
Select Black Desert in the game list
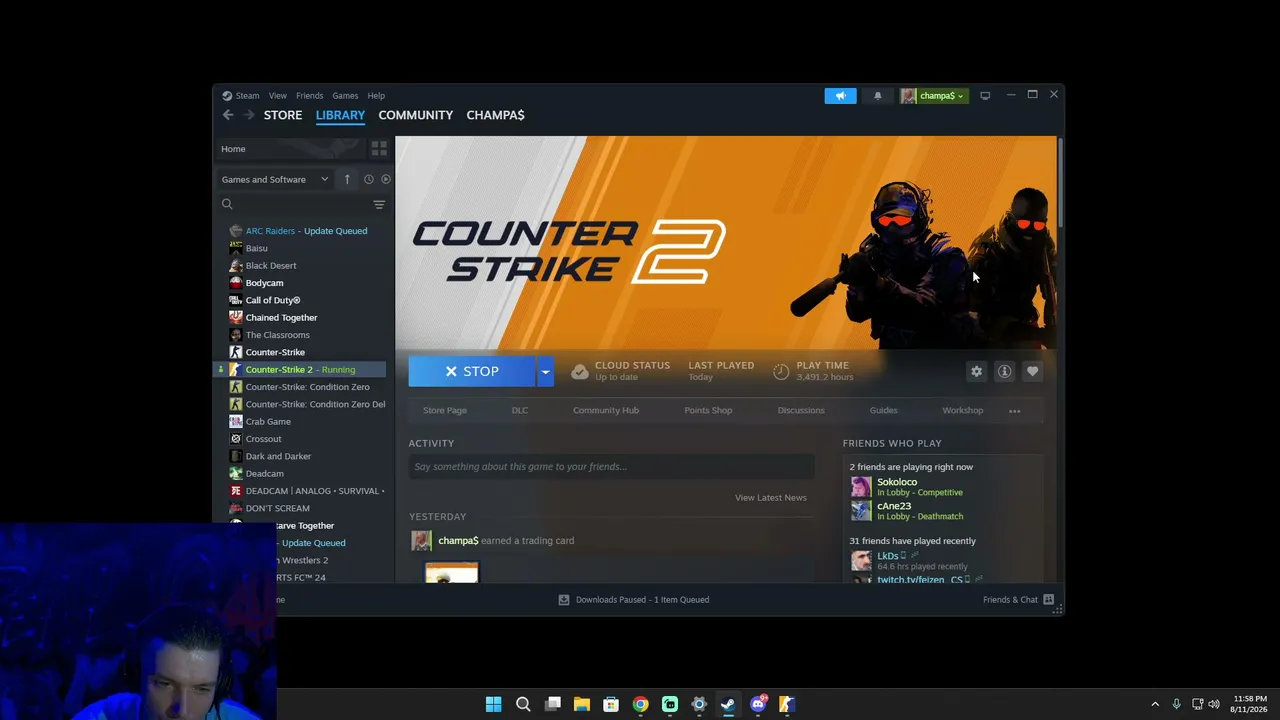[302, 266]
